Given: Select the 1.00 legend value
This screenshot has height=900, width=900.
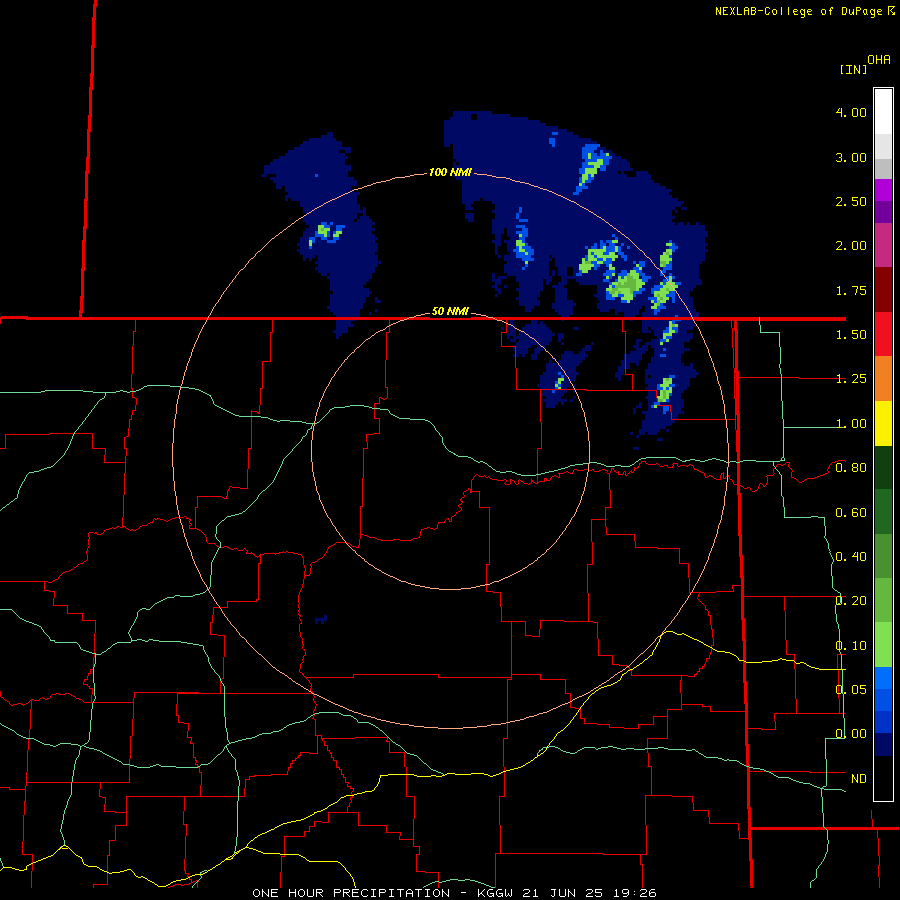Looking at the screenshot, I should (x=851, y=424).
